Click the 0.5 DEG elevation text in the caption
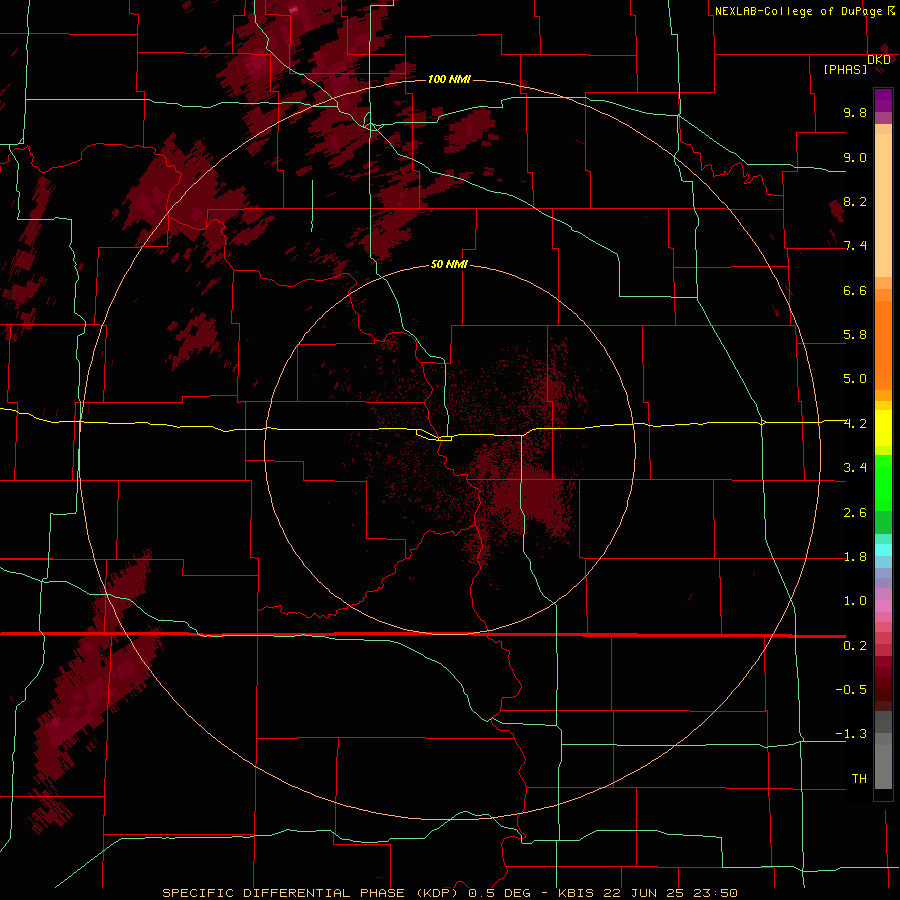This screenshot has width=900, height=900. [x=499, y=893]
